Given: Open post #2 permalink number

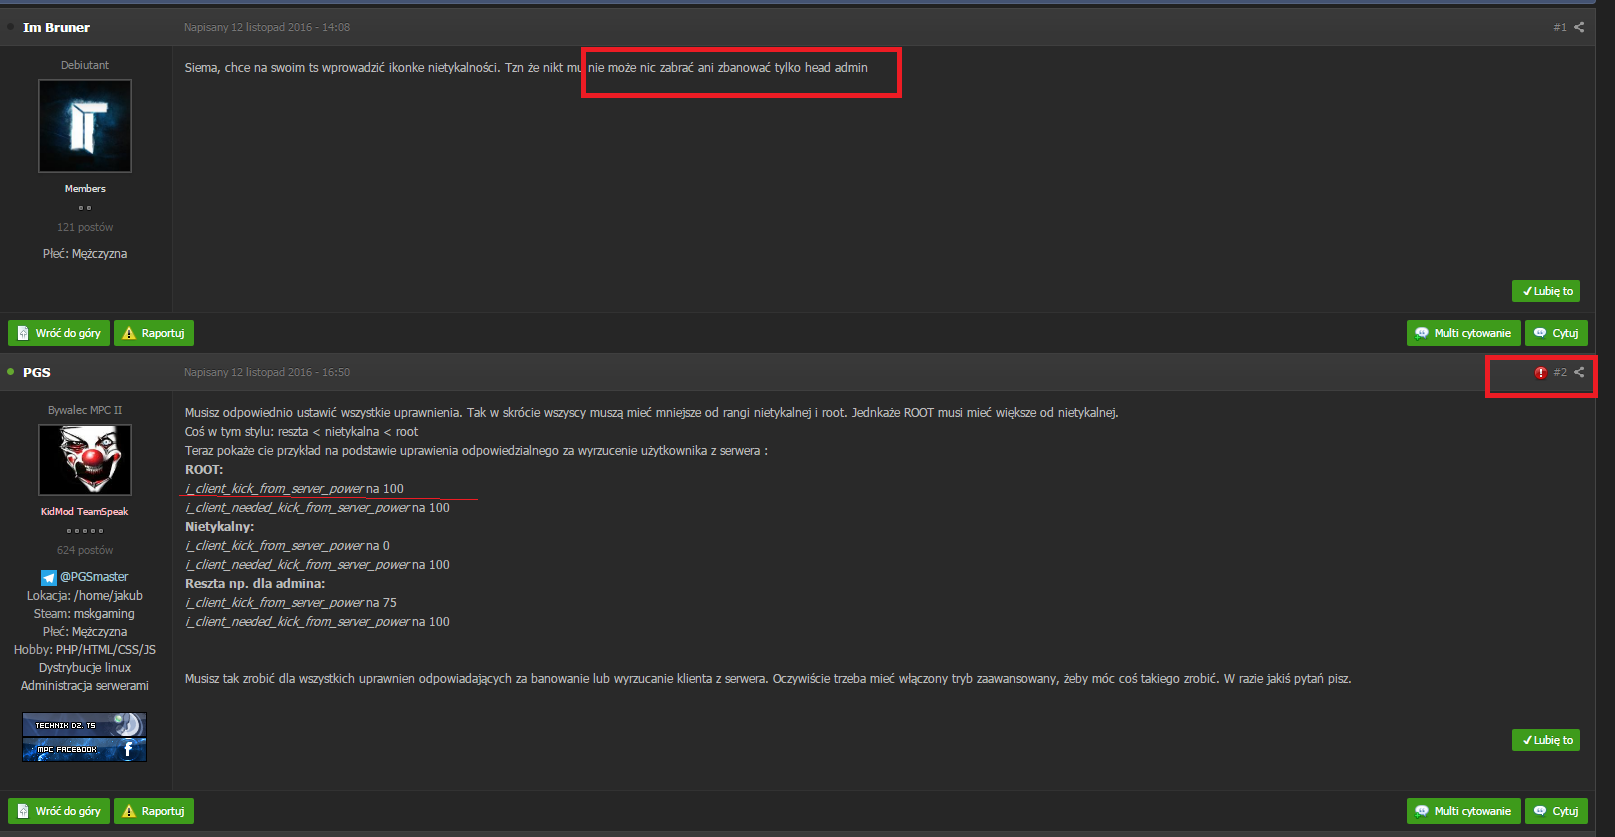Looking at the screenshot, I should point(1560,372).
